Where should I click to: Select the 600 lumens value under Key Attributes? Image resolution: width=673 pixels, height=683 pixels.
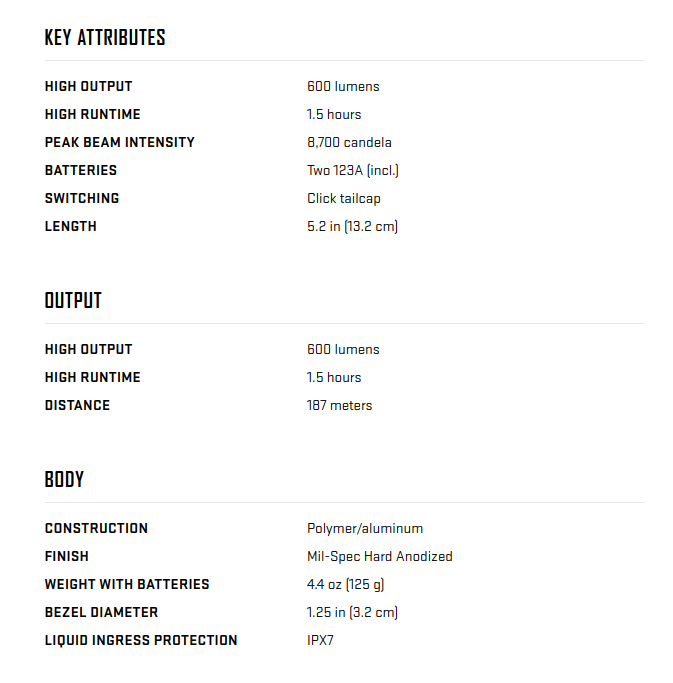343,87
